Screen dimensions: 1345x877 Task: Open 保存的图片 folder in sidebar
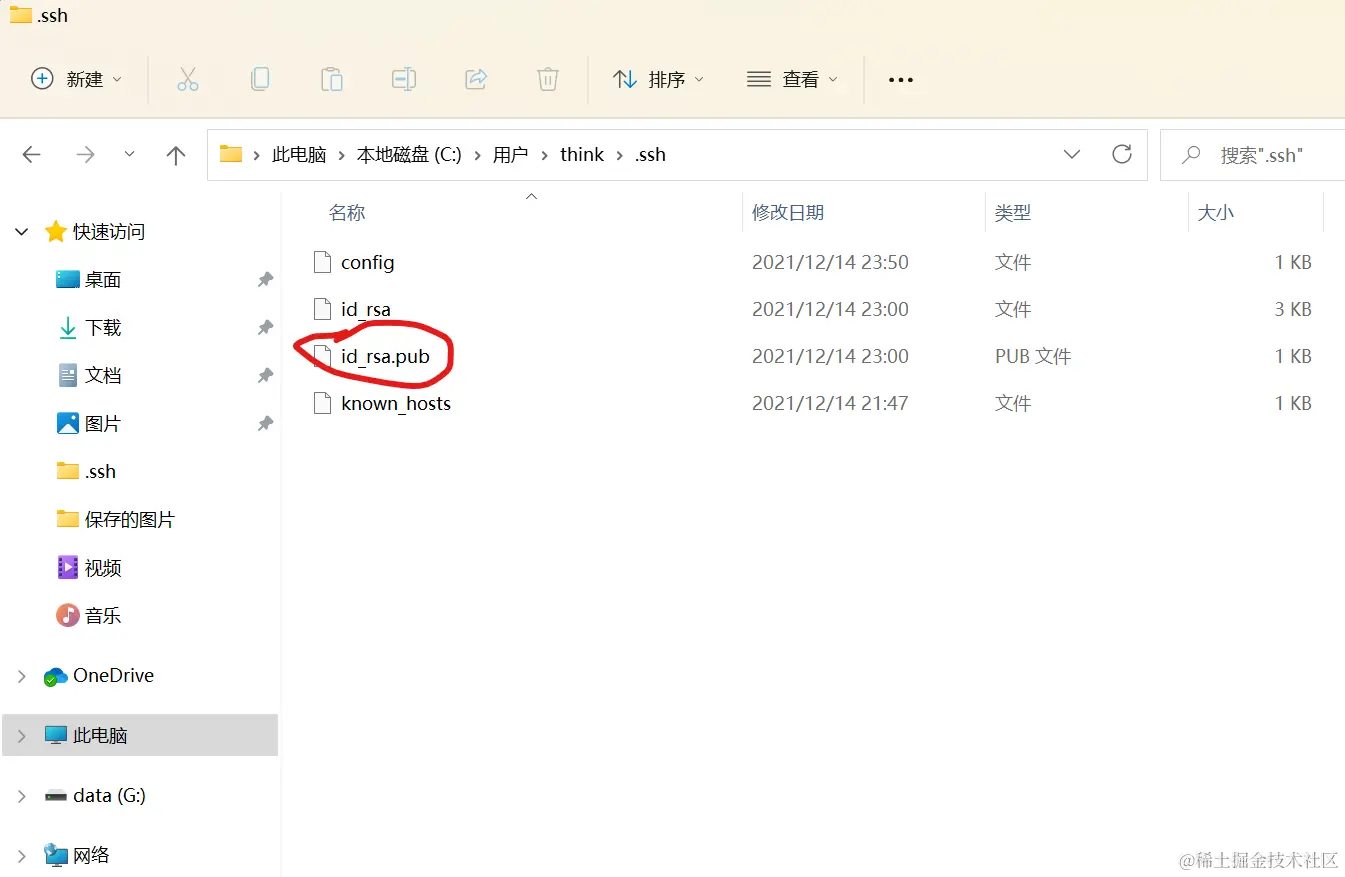point(129,520)
